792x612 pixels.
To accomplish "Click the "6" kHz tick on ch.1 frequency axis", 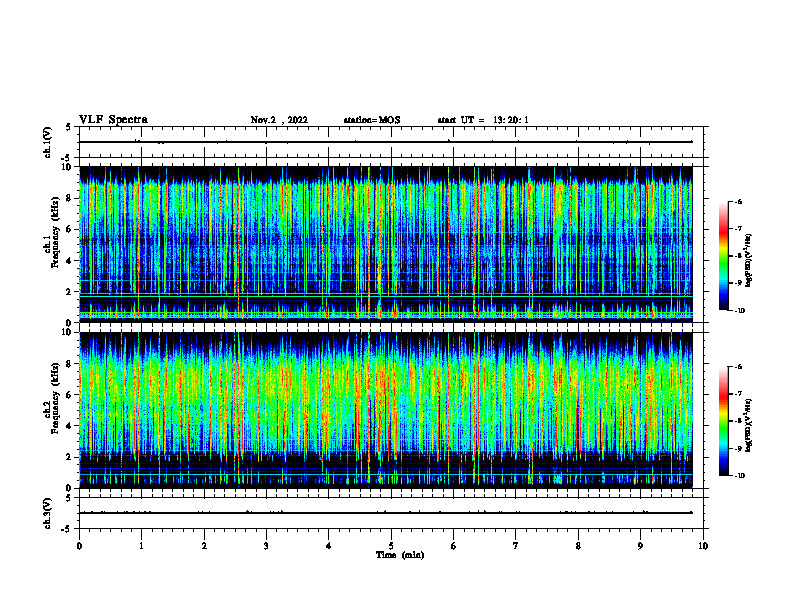I will 70,229.
